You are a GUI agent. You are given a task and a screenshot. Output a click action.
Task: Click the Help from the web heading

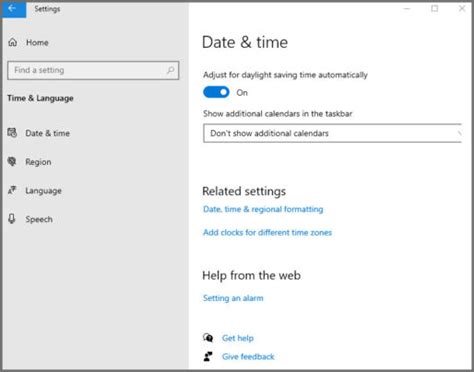coord(251,276)
